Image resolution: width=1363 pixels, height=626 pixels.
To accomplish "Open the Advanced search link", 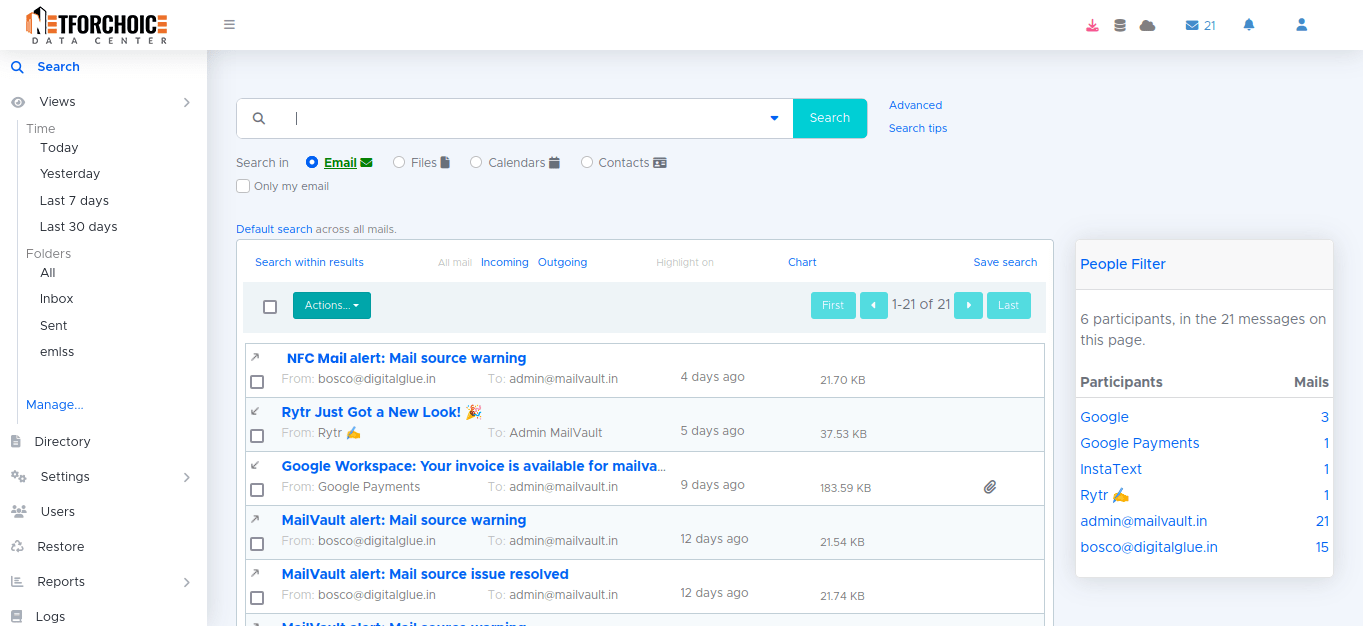I will pos(915,105).
